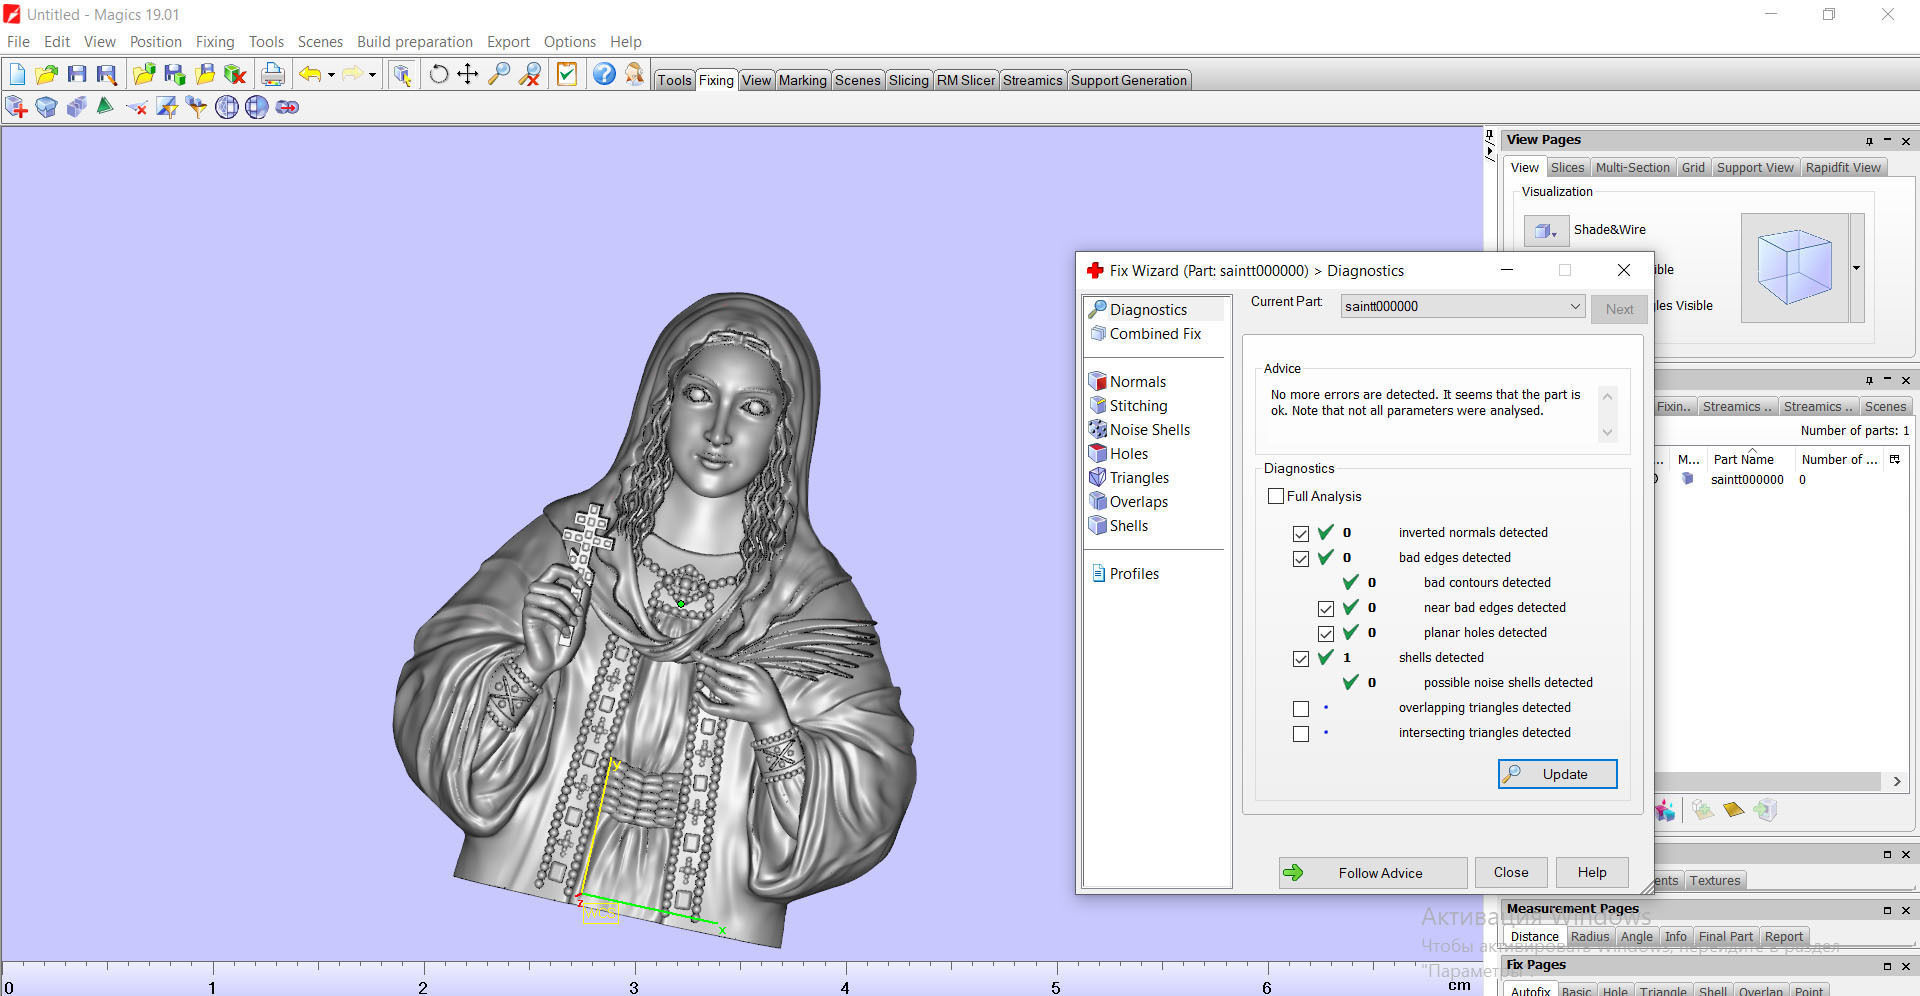Screen dimensions: 1920x996
Task: Click the Save part floppy with green cube
Action: click(x=174, y=74)
